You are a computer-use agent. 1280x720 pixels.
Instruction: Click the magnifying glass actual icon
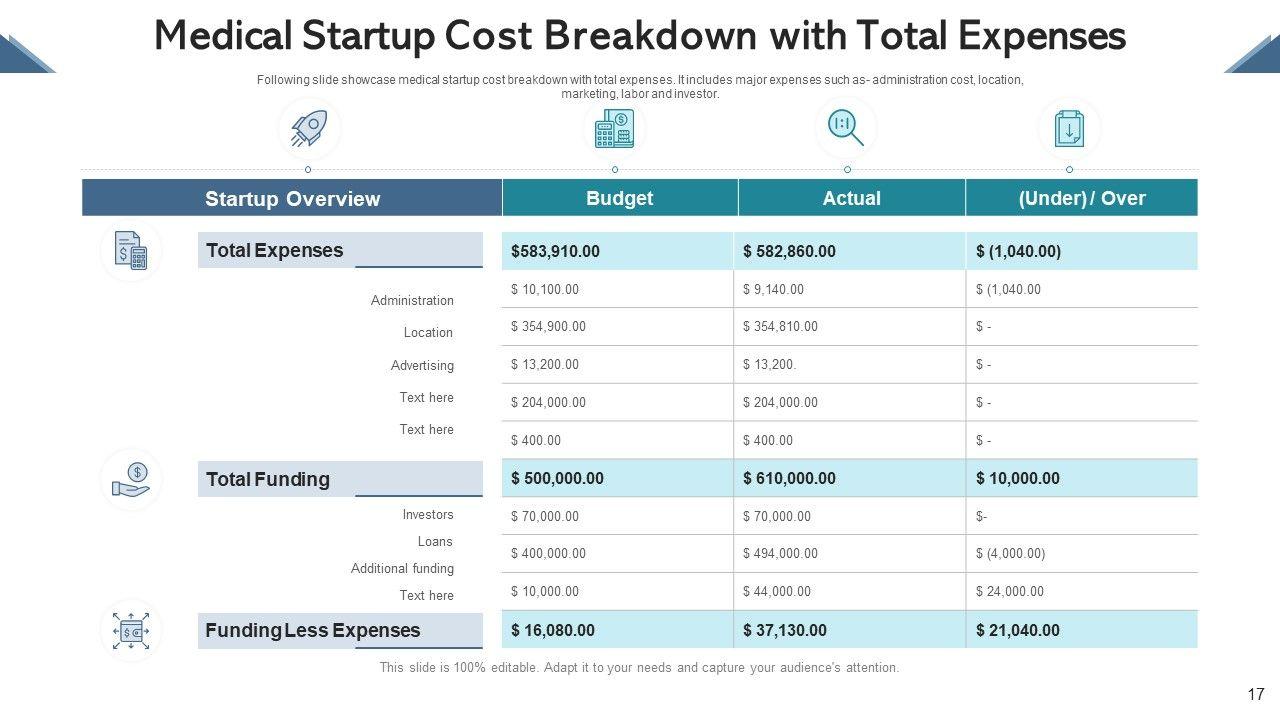(846, 128)
